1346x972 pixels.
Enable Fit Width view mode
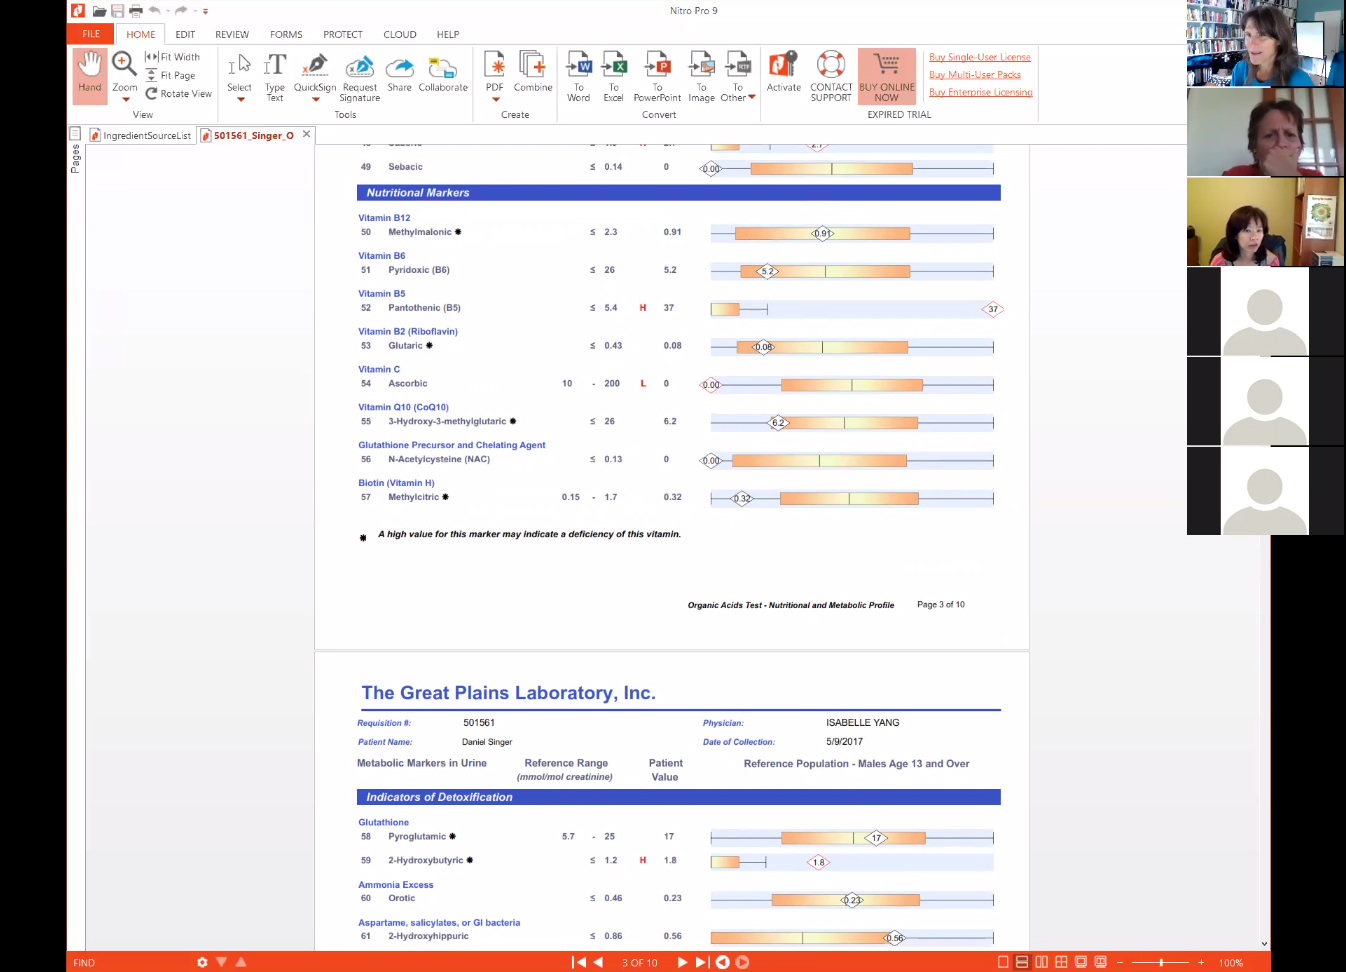coord(173,57)
